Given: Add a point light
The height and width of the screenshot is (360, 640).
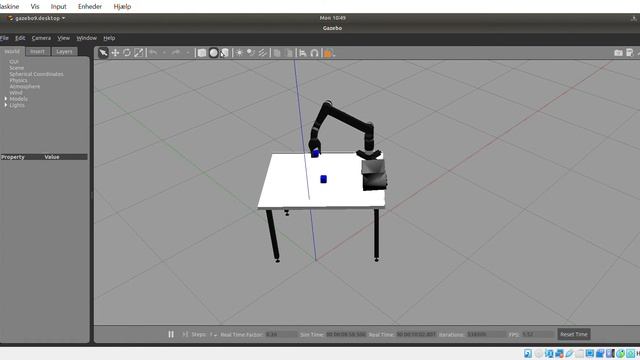Looking at the screenshot, I should (x=239, y=53).
